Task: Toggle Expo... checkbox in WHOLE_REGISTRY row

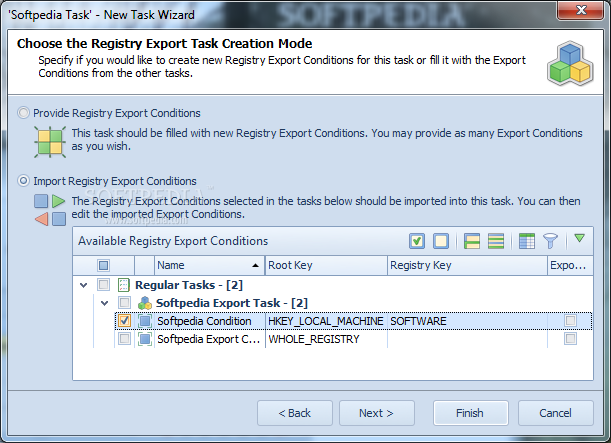Action: click(x=570, y=339)
